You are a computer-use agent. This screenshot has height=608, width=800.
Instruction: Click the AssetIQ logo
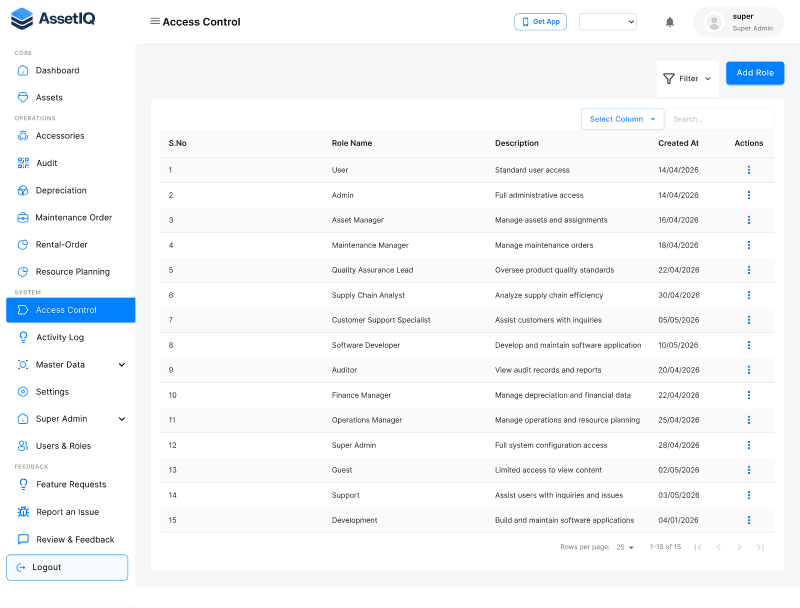click(x=53, y=18)
